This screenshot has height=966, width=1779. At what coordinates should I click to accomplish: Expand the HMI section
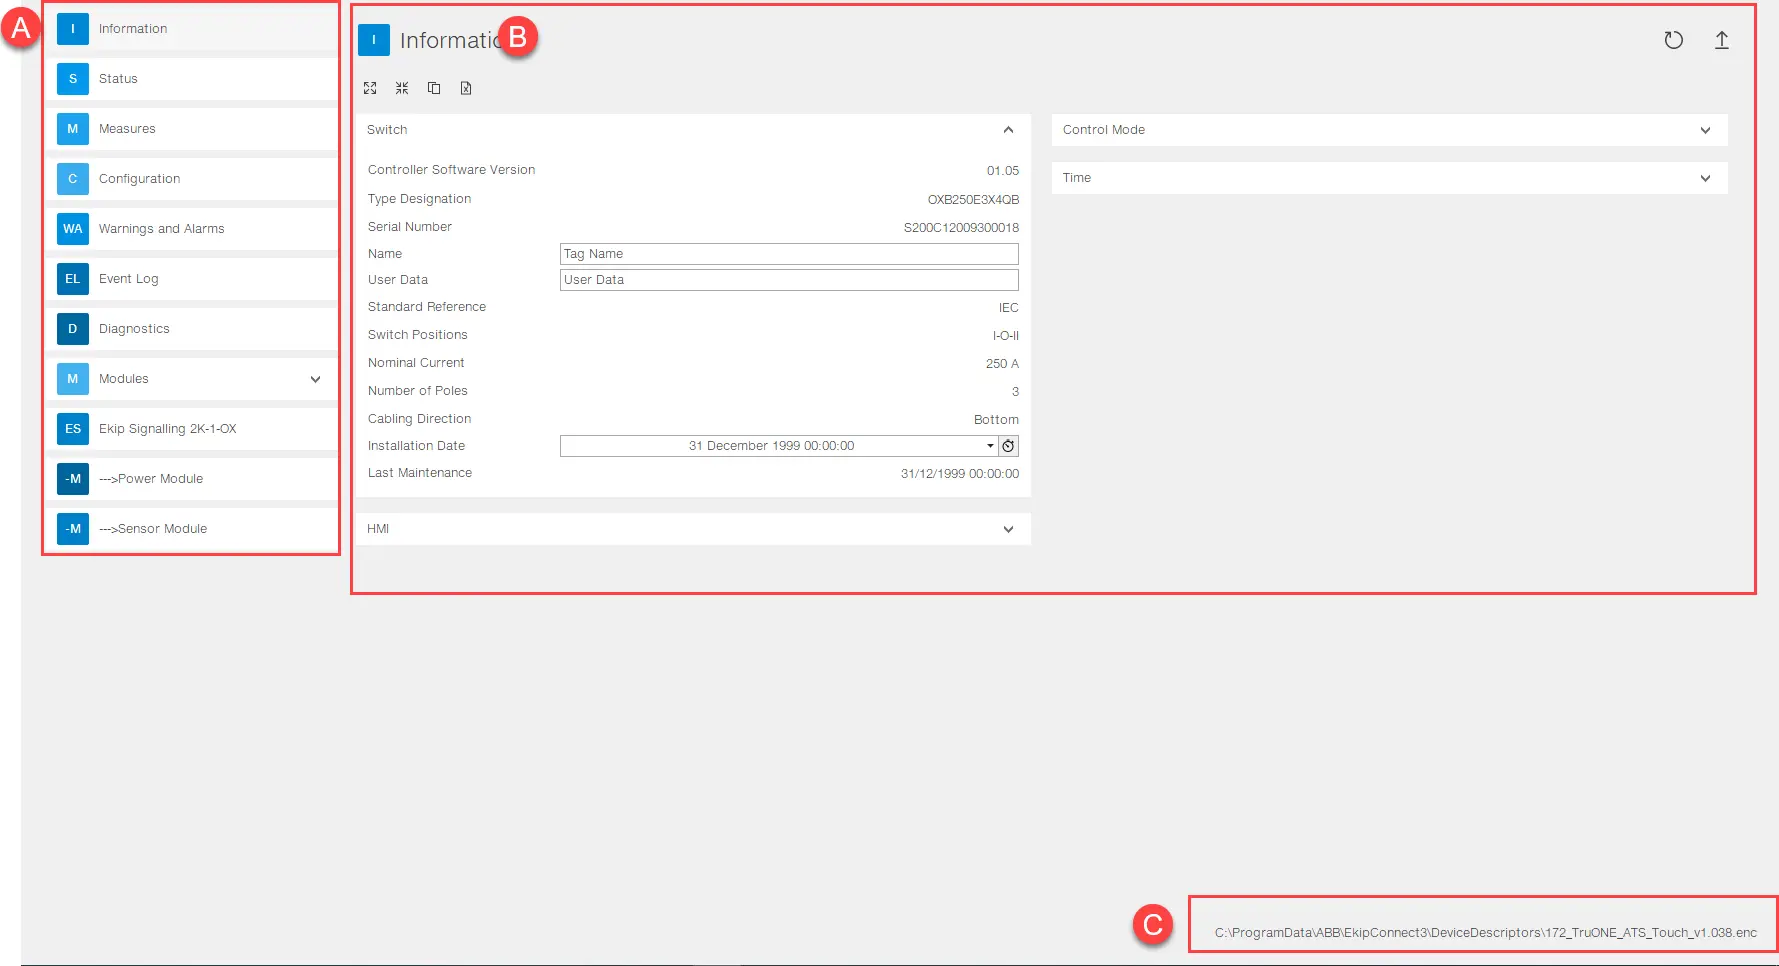1008,529
